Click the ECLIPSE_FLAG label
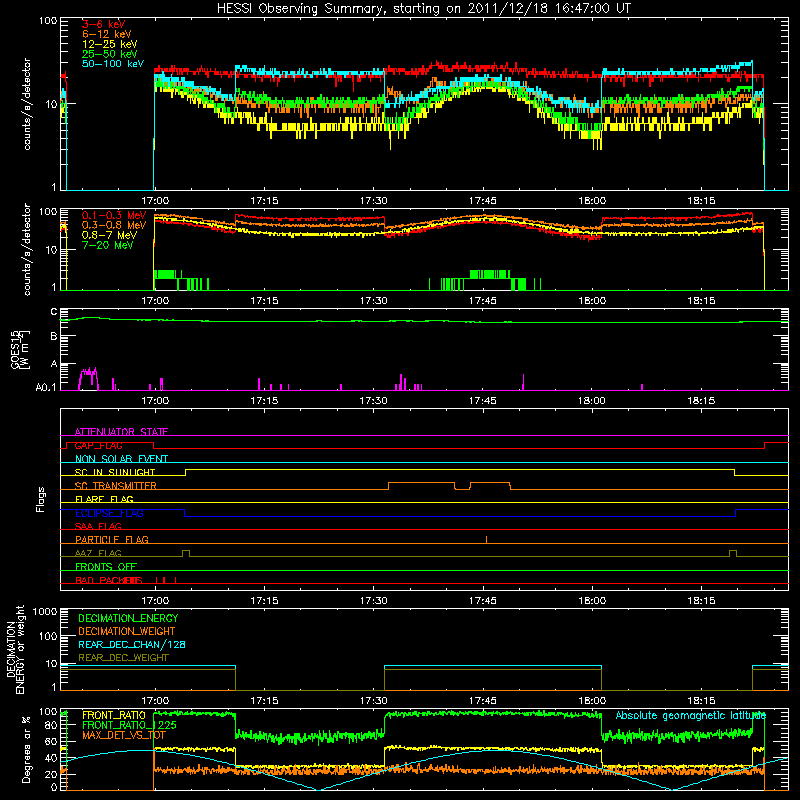The image size is (800, 800). 109,513
